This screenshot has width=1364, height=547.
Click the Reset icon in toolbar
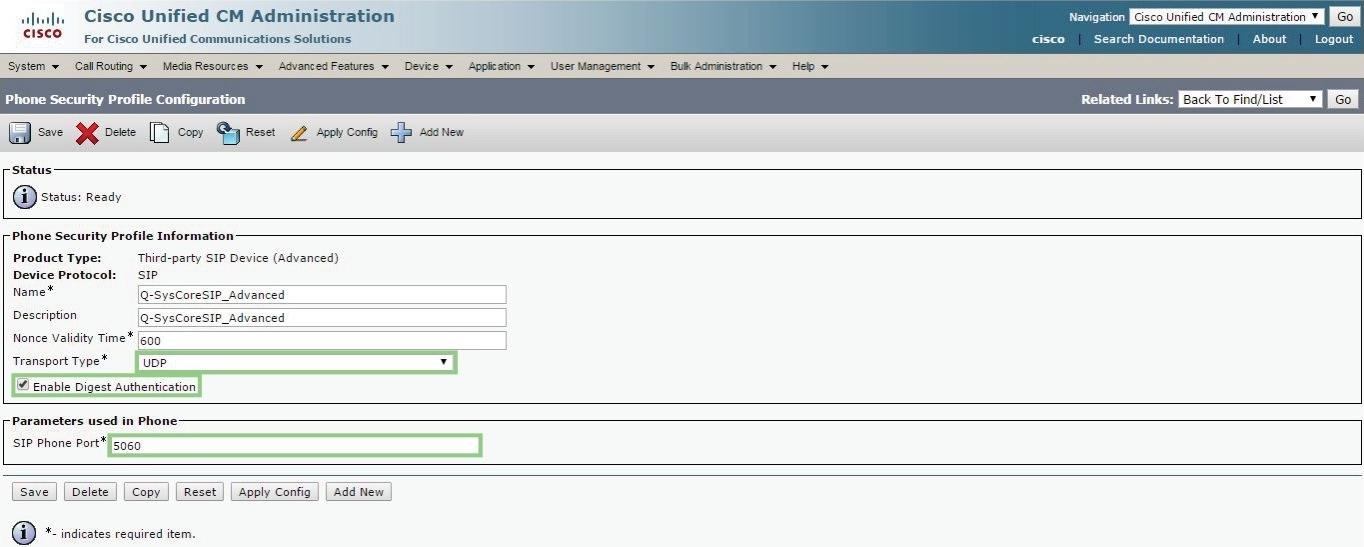point(228,133)
